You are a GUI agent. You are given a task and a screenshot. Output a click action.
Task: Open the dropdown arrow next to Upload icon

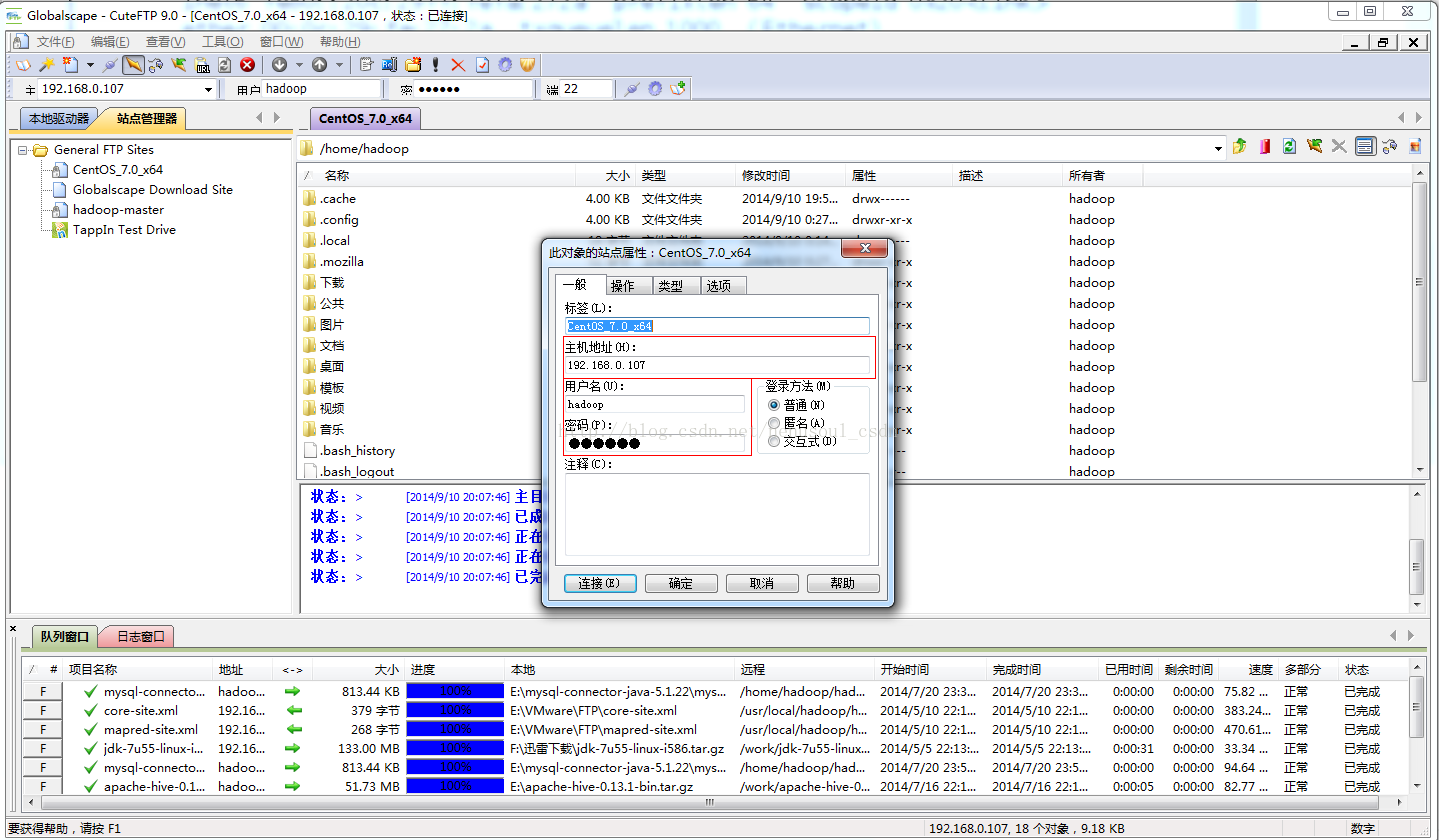point(339,65)
